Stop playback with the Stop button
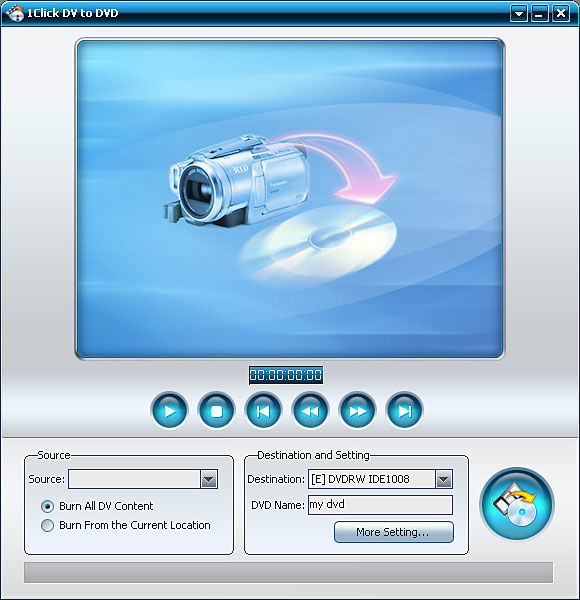 tap(217, 411)
